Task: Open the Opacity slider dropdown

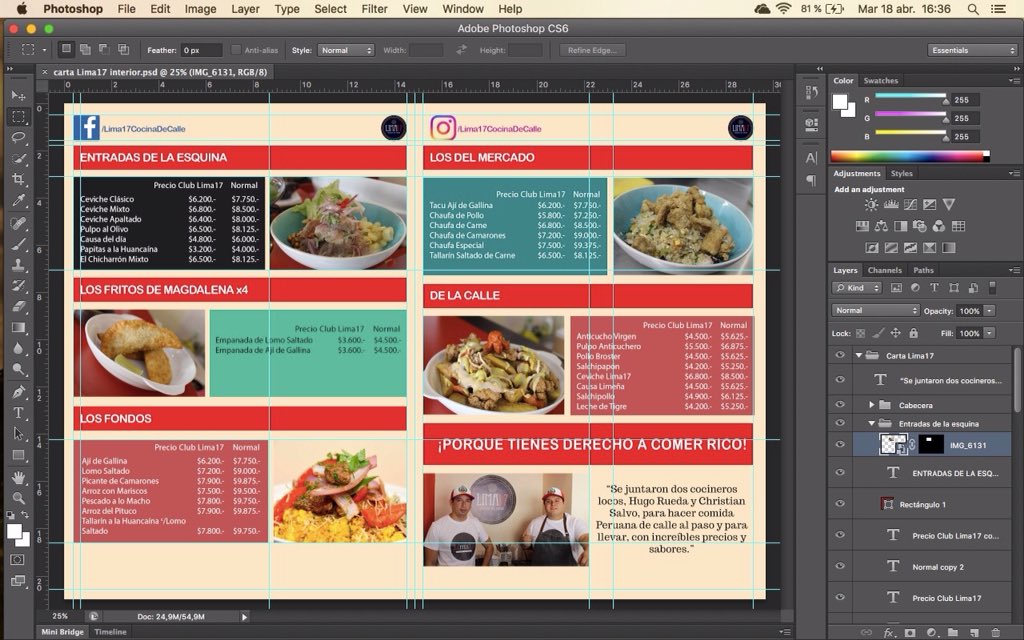Action: [990, 311]
